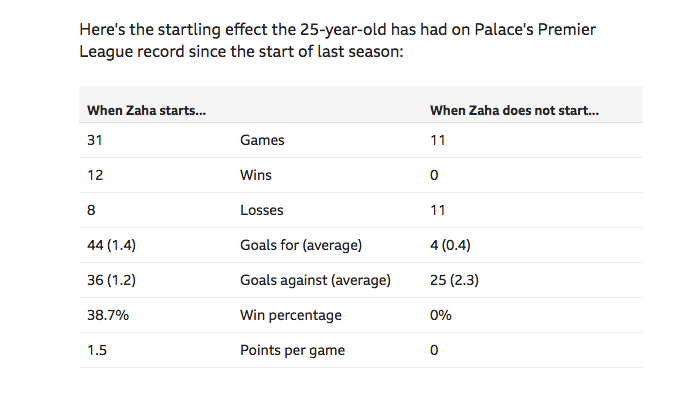692x409 pixels.
Task: Click the 'When Zaha does not start...' header
Action: click(514, 110)
